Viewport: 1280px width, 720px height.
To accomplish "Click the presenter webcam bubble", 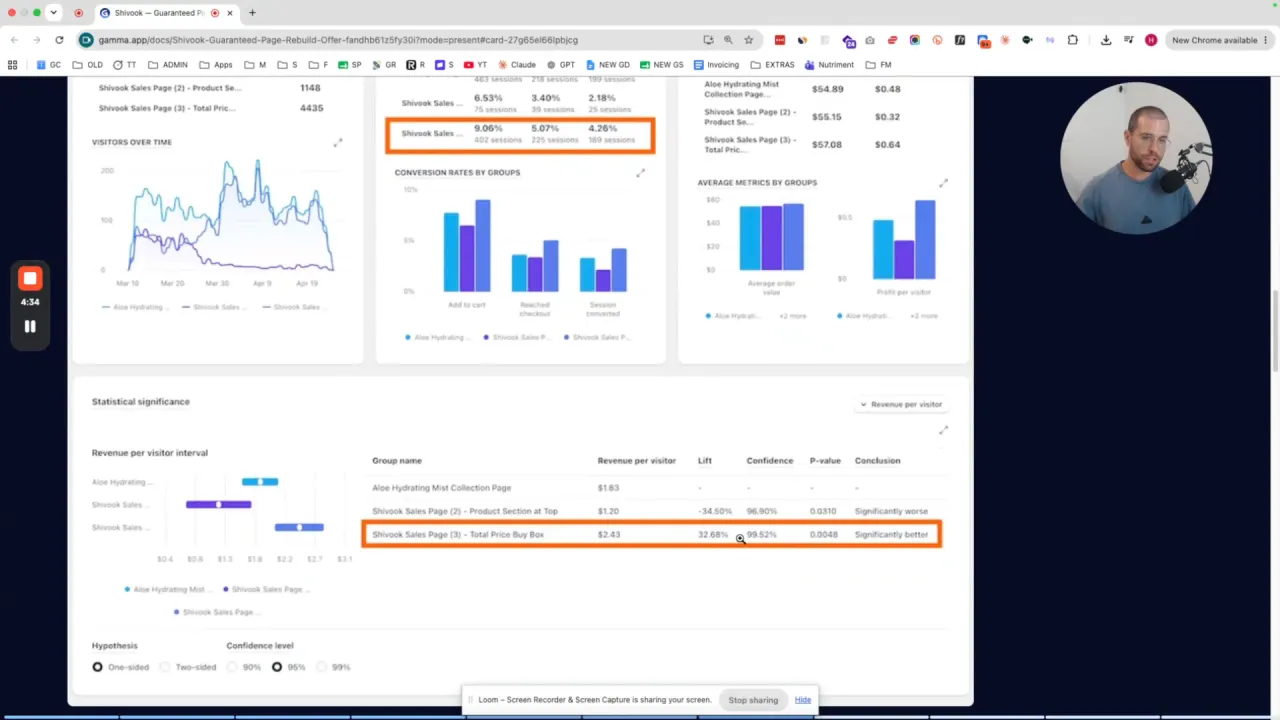I will pyautogui.click(x=1136, y=158).
